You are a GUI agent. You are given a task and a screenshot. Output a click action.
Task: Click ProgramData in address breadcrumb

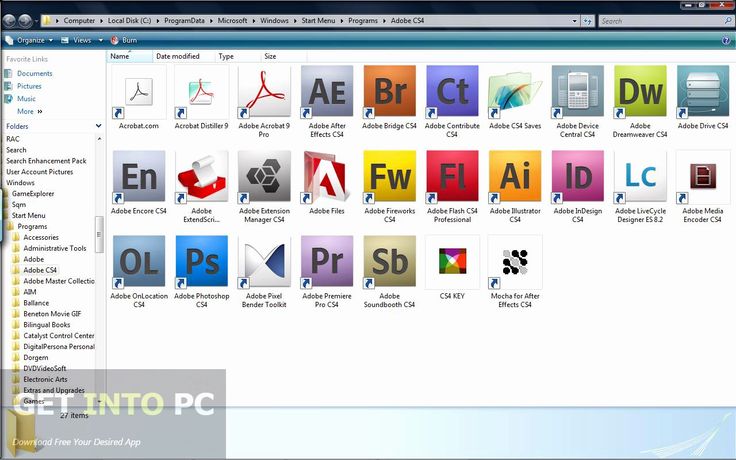184,21
